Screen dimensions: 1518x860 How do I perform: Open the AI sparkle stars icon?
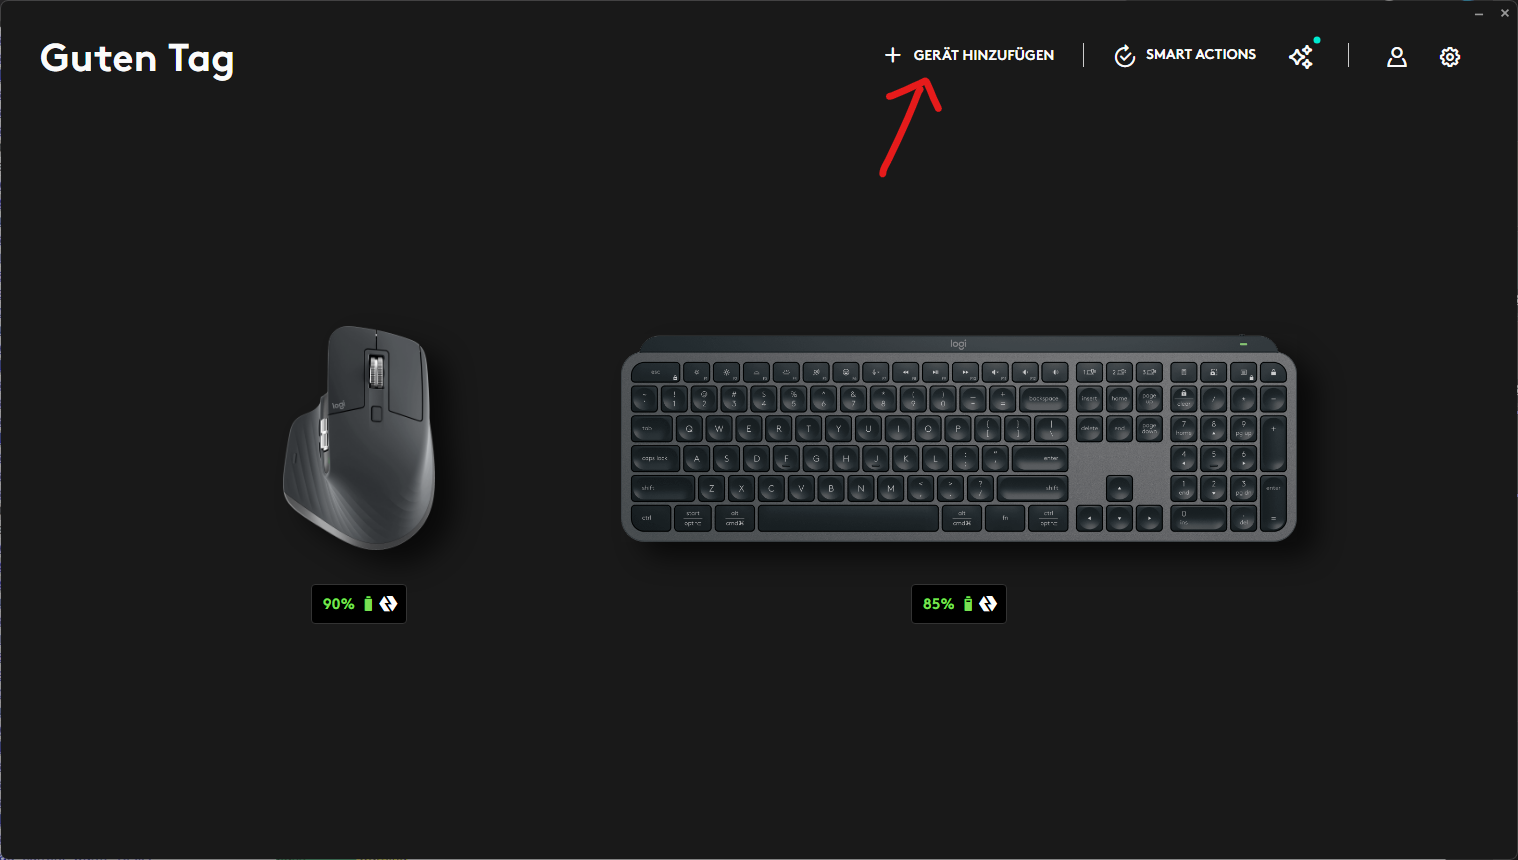(1301, 57)
